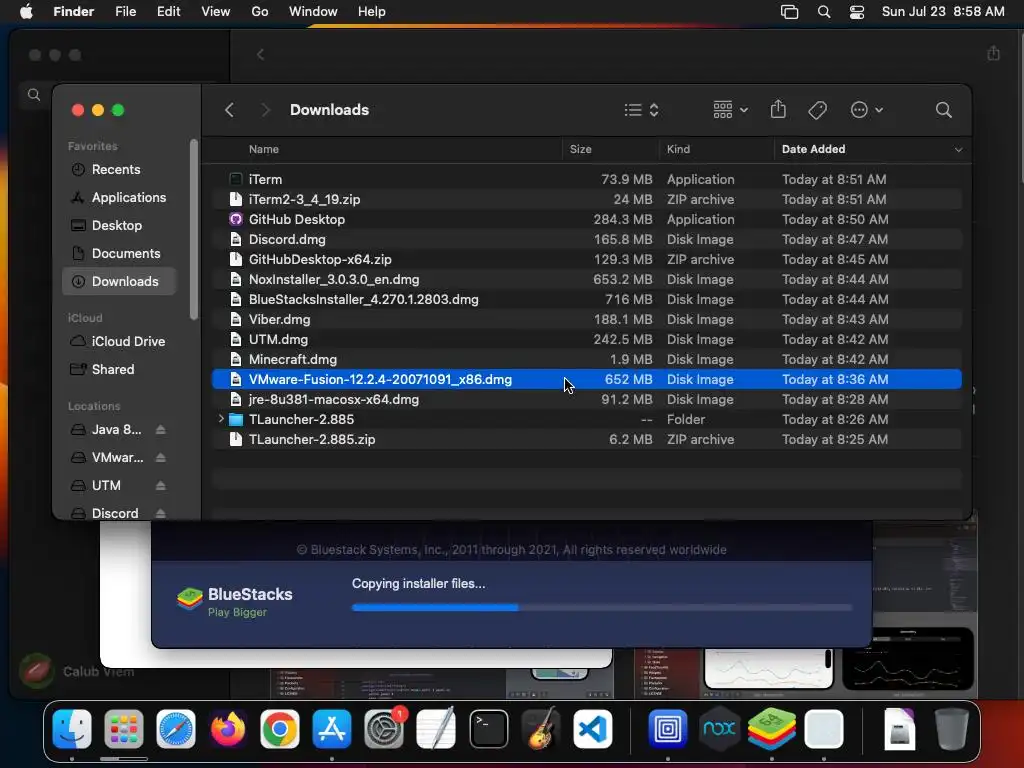Sort by Date Added column
Viewport: 1024px width, 768px height.
point(813,150)
